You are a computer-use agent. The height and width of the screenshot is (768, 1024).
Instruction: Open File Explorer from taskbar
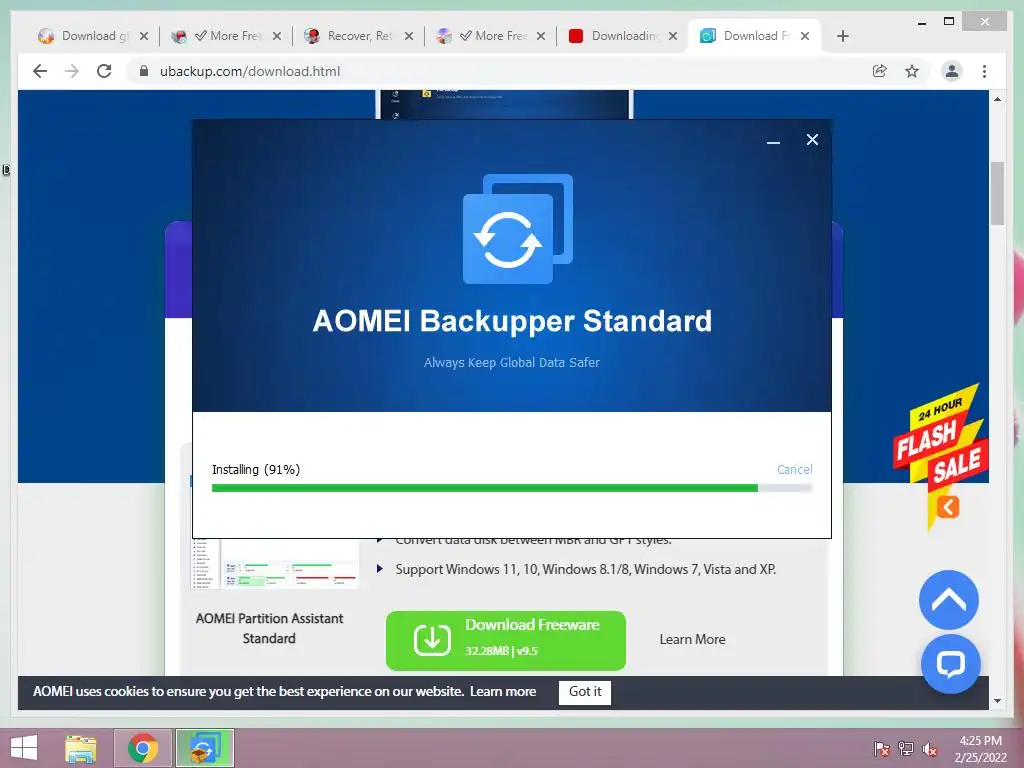81,748
